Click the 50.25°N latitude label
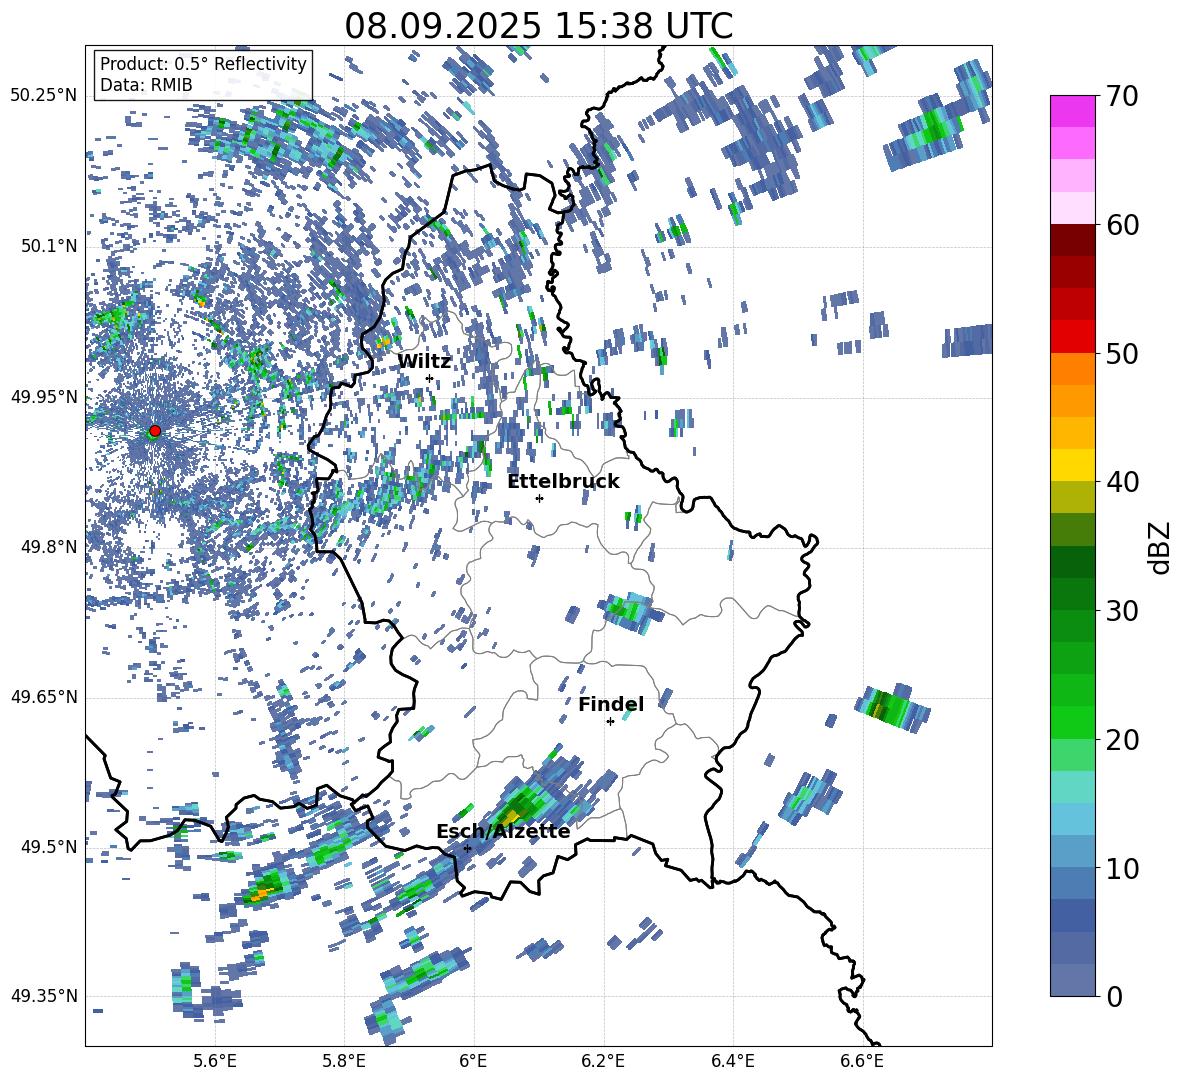 (44, 96)
